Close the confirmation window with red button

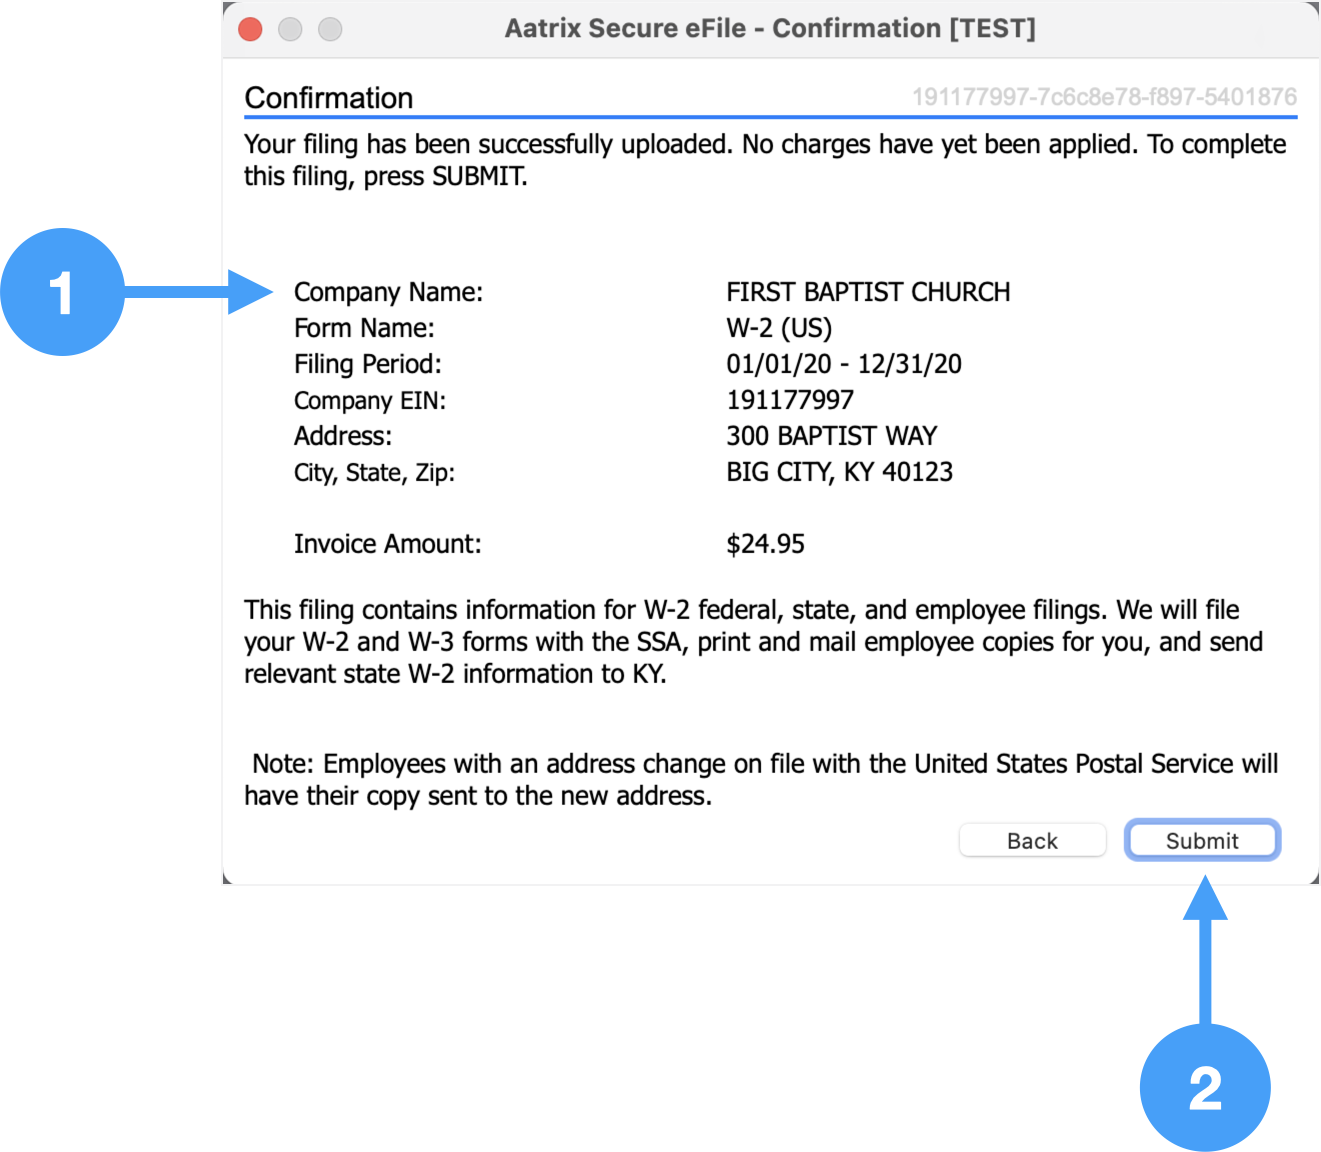(250, 30)
